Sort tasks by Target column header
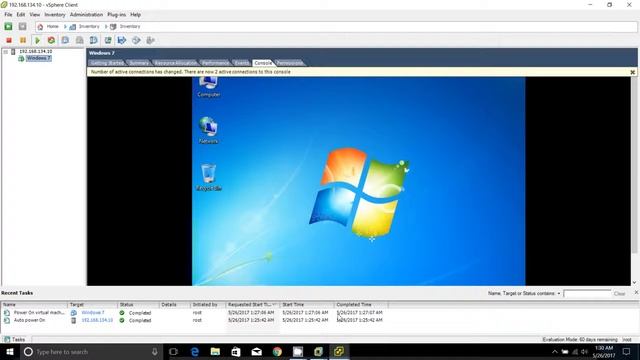The width and height of the screenshot is (640, 360). [92, 304]
